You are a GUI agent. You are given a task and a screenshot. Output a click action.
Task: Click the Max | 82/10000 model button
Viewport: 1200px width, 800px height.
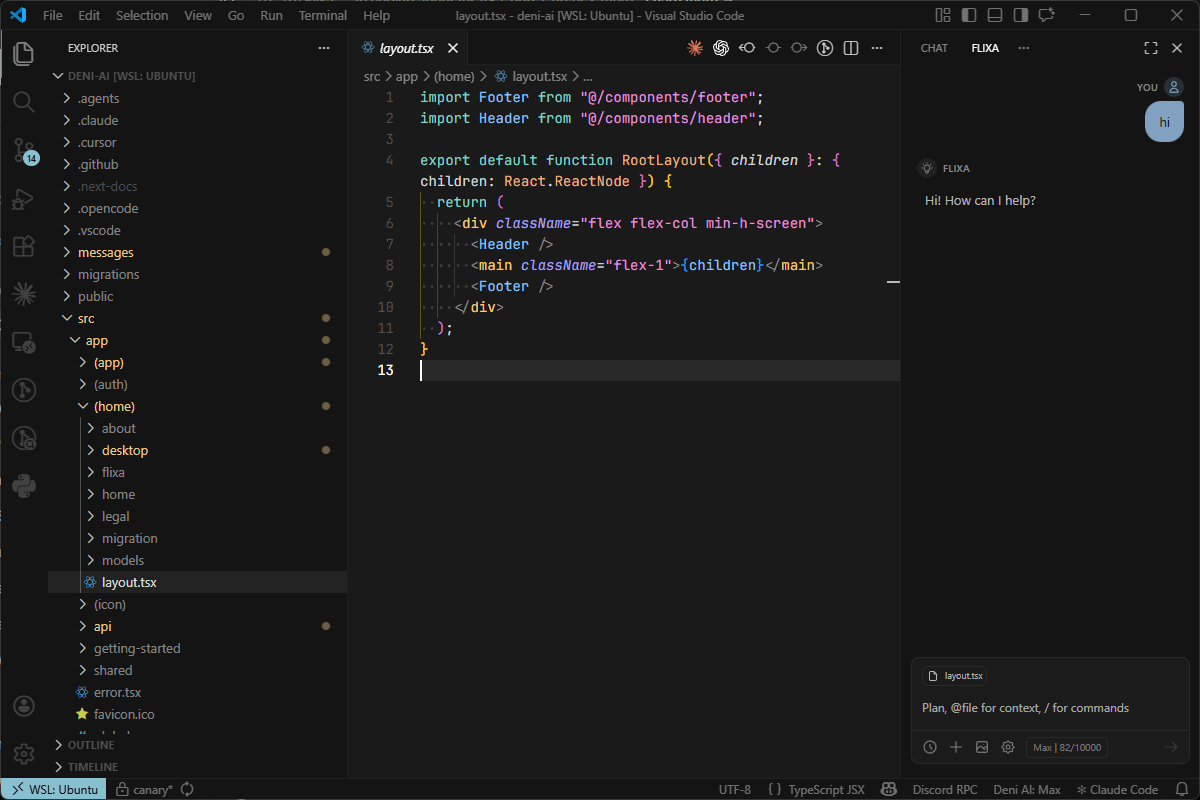tap(1066, 747)
